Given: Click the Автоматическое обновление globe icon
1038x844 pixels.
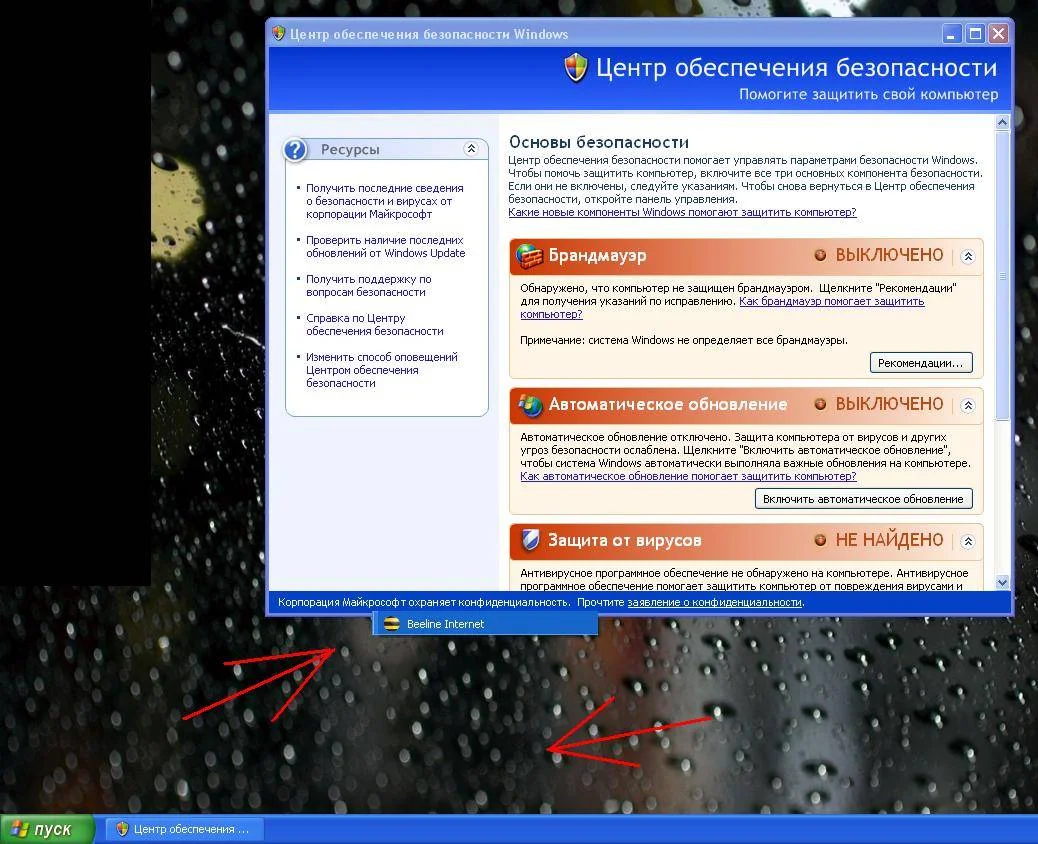Looking at the screenshot, I should coord(530,404).
